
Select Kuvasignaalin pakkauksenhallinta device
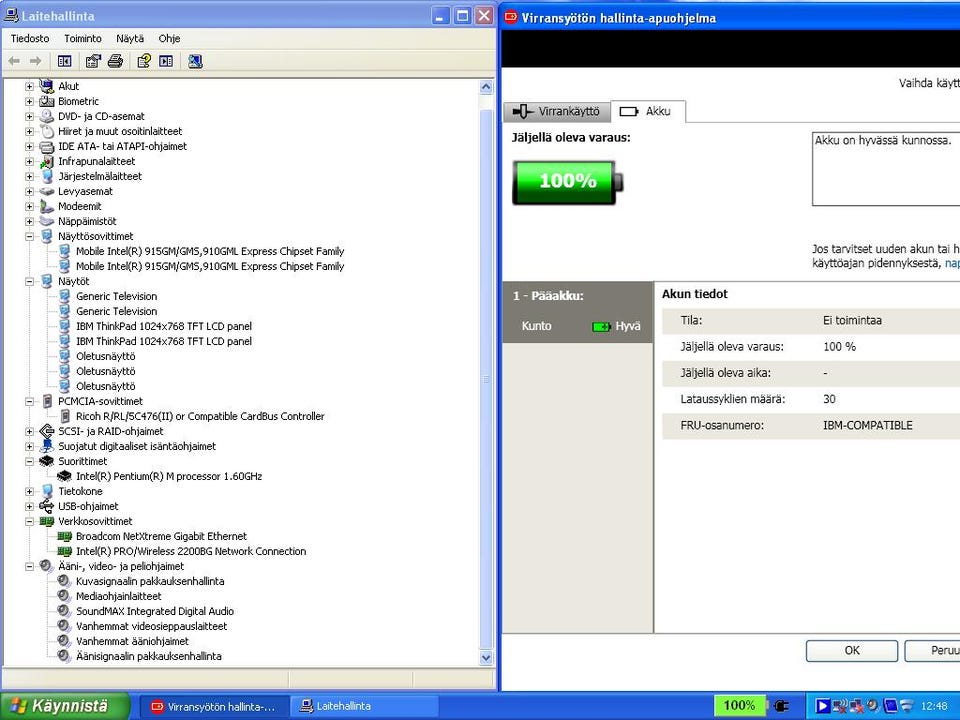[x=150, y=581]
